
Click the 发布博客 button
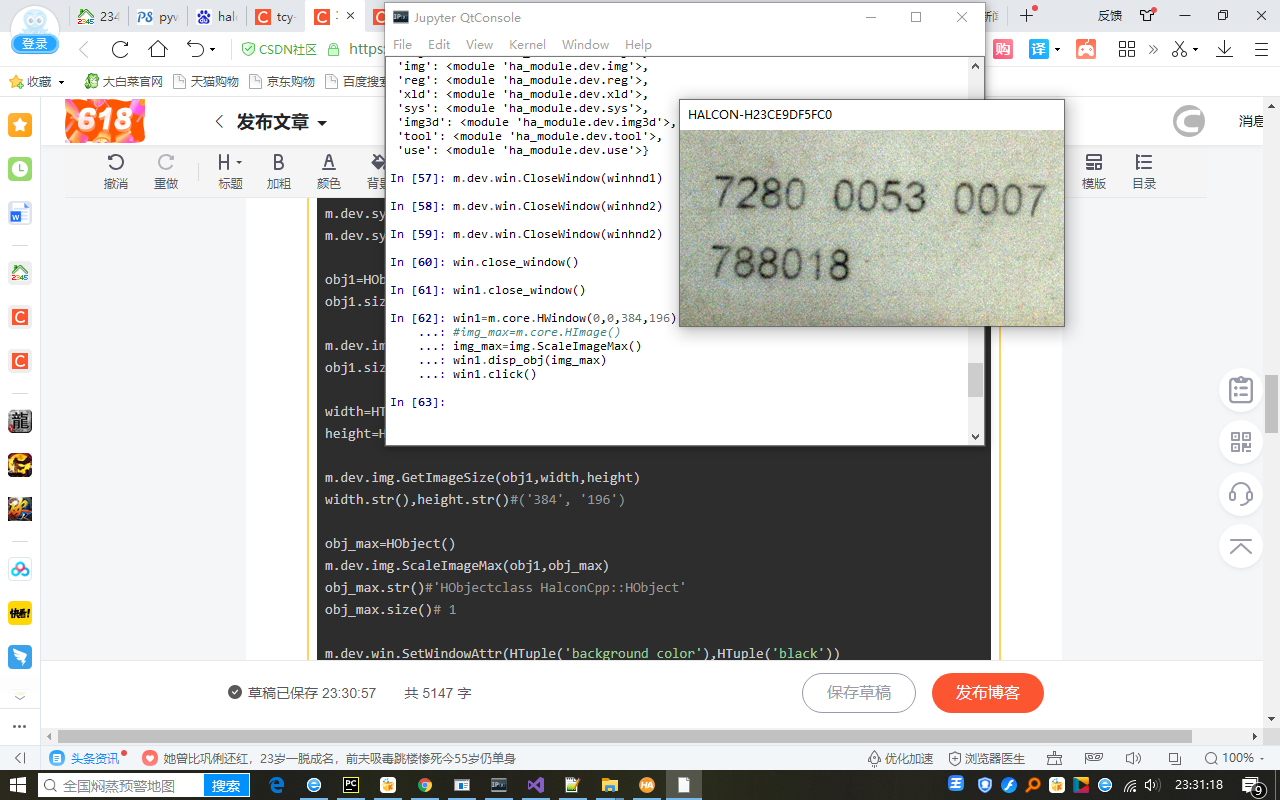coord(987,692)
